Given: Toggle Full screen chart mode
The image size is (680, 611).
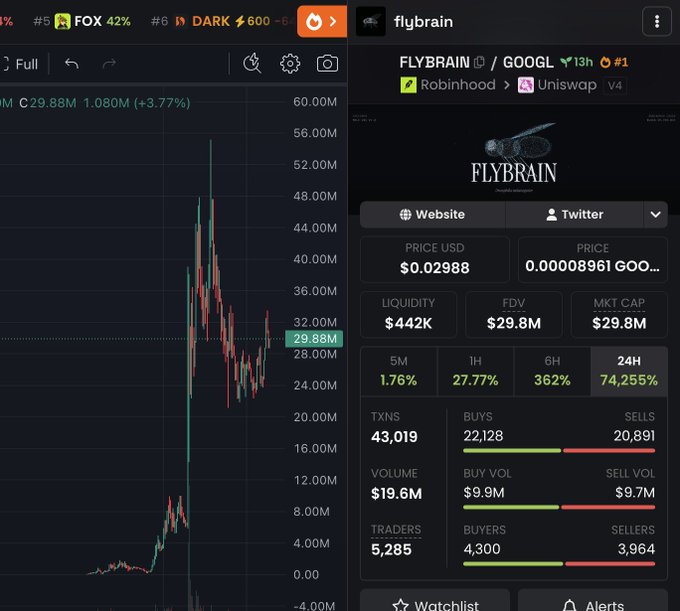Looking at the screenshot, I should point(20,64).
